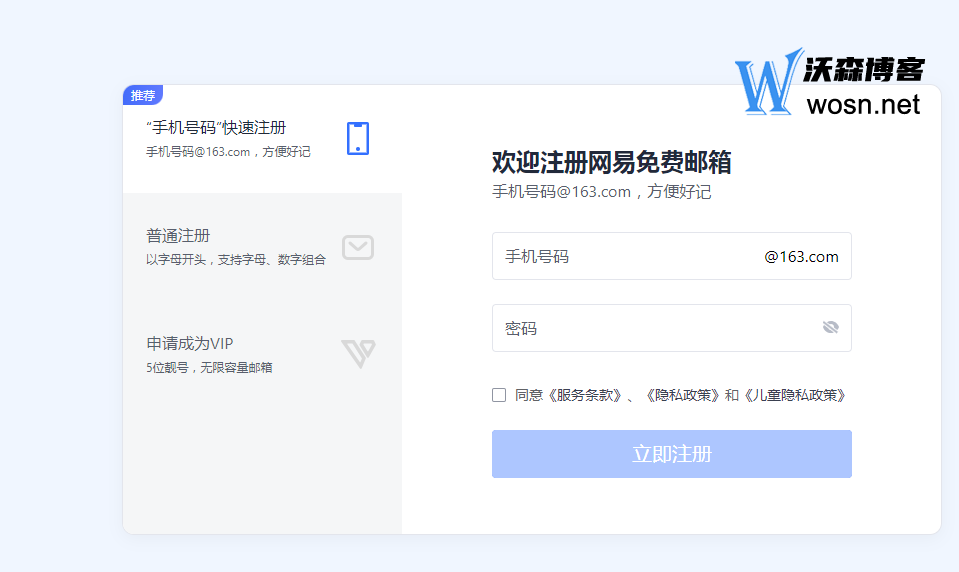This screenshot has height=572, width=959.
Task: Click the blue W logo watermark
Action: [768, 83]
